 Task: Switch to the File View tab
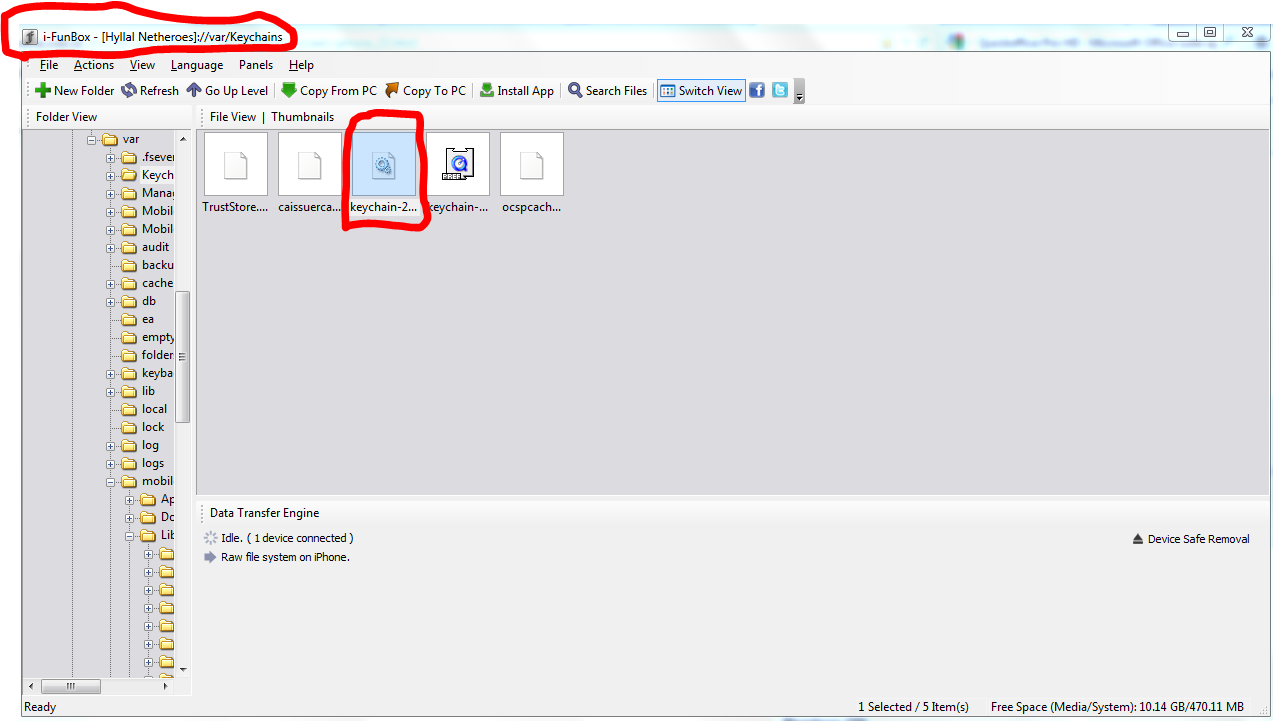point(233,117)
